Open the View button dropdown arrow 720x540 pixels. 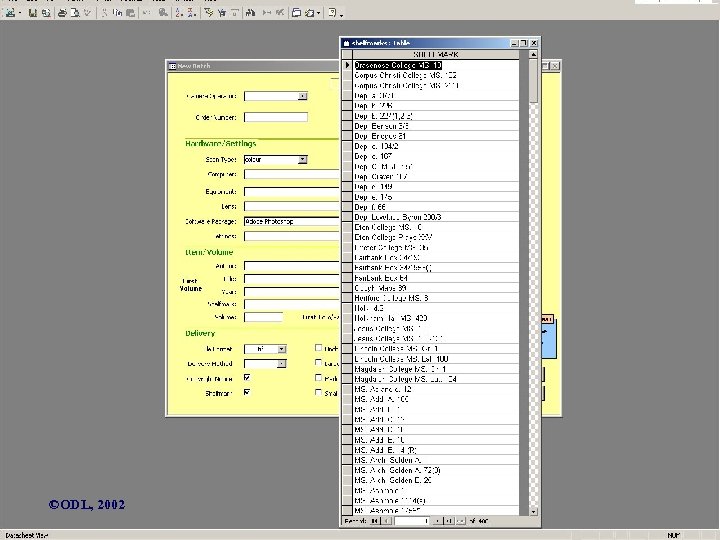20,14
